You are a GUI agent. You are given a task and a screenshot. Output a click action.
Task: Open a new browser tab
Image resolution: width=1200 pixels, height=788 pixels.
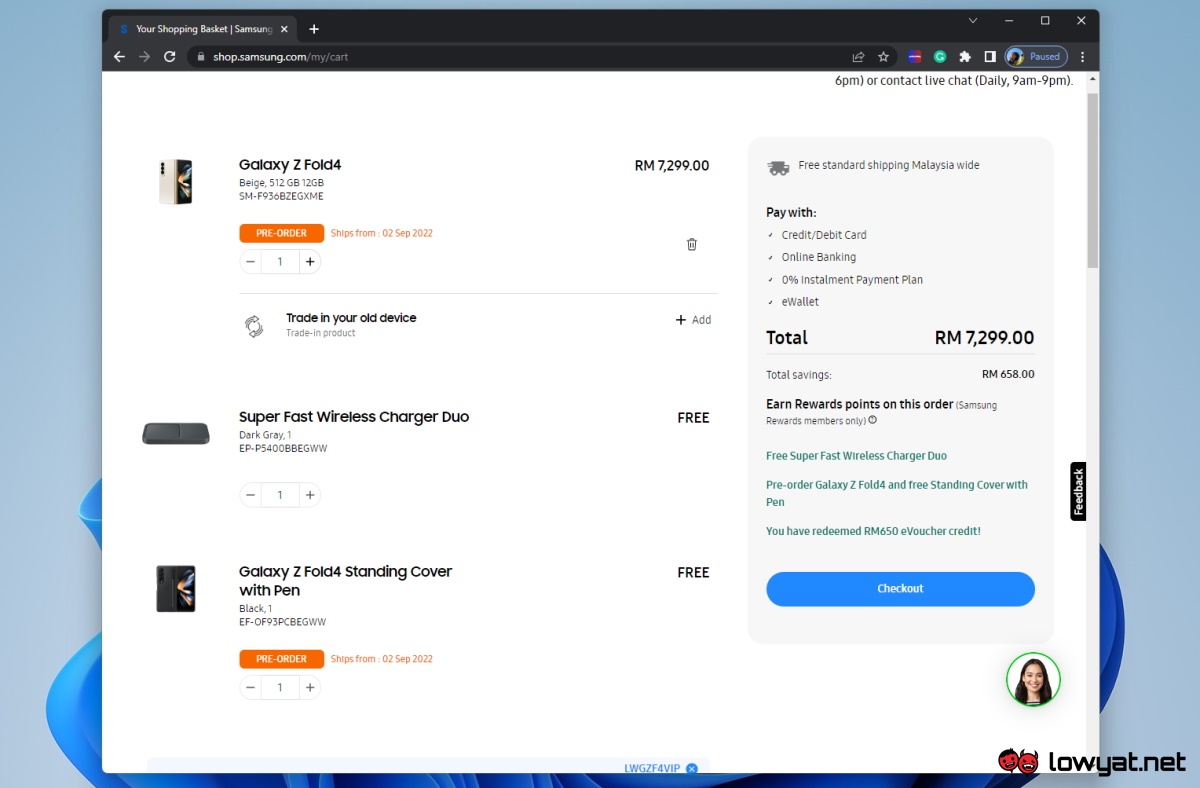coord(314,29)
